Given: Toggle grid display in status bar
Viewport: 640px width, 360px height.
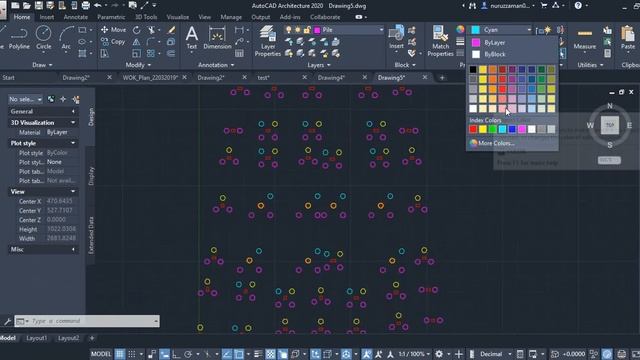Looking at the screenshot, I should (x=120, y=354).
